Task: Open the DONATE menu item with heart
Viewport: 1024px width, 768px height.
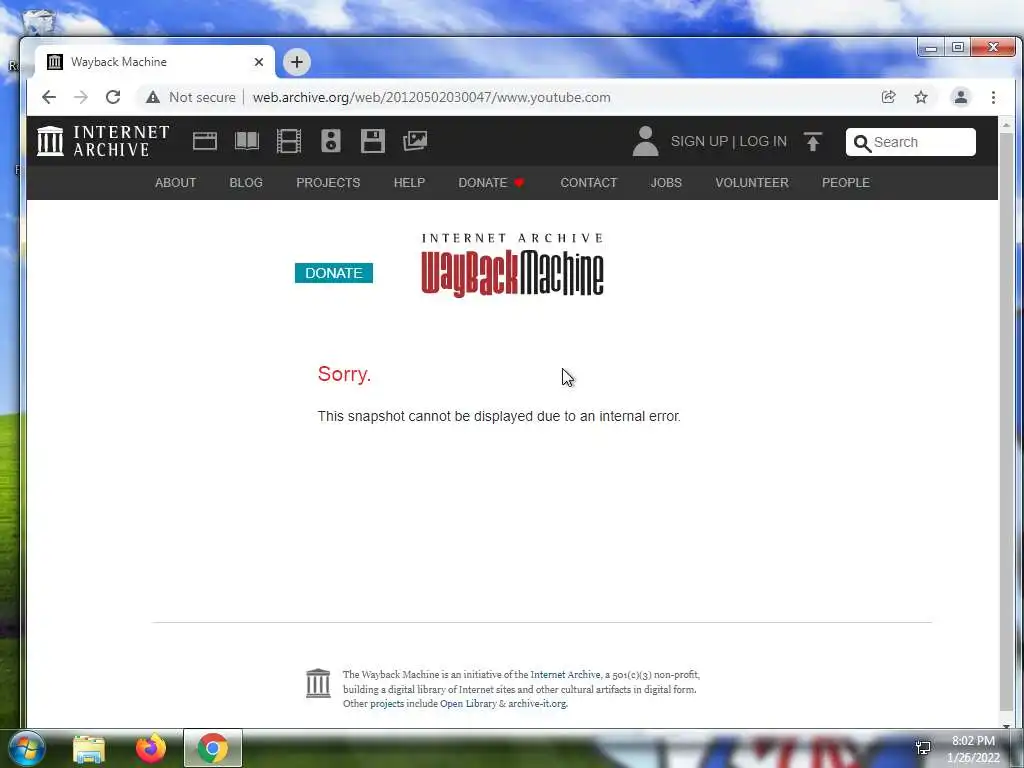Action: [491, 183]
